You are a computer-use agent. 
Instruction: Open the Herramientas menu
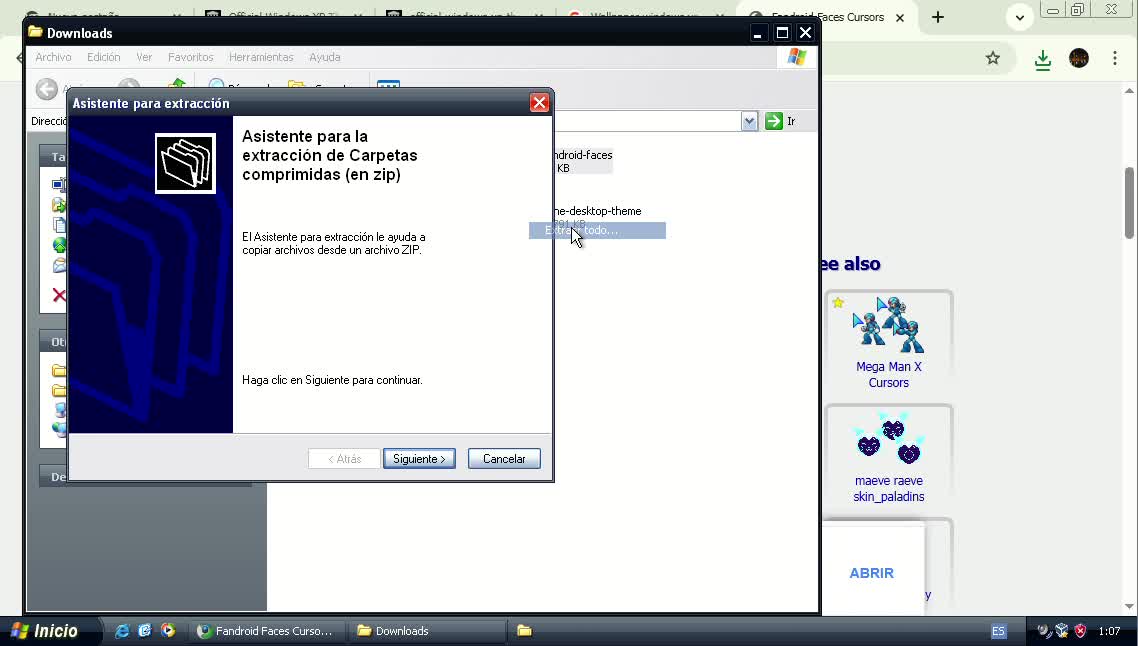coord(261,57)
